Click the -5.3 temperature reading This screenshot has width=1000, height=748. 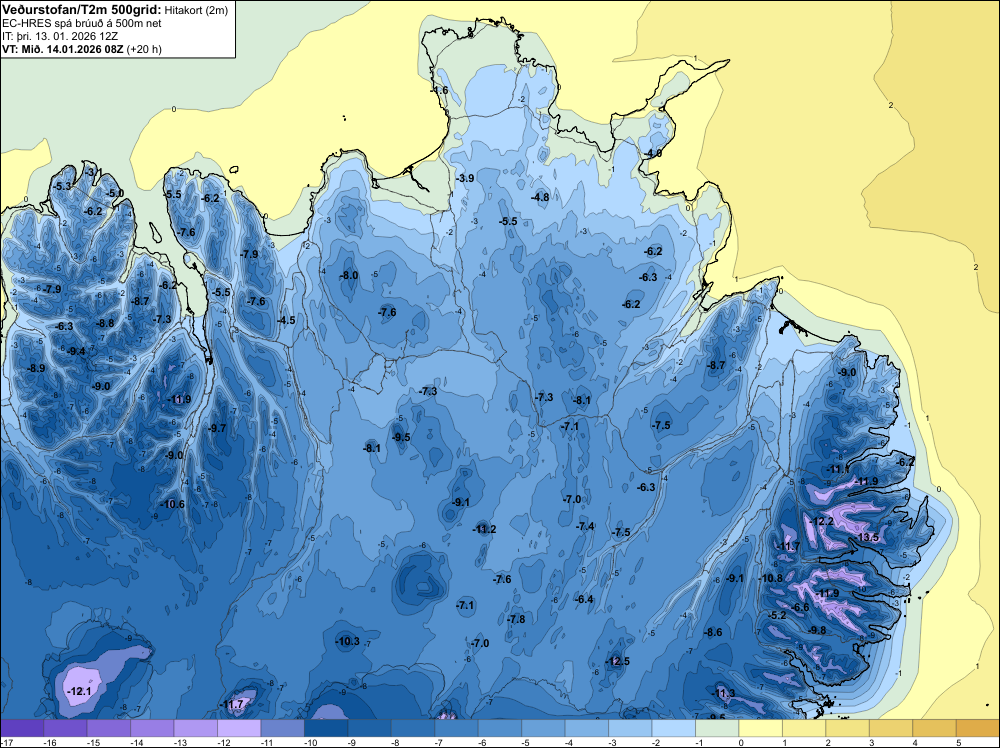(x=62, y=186)
